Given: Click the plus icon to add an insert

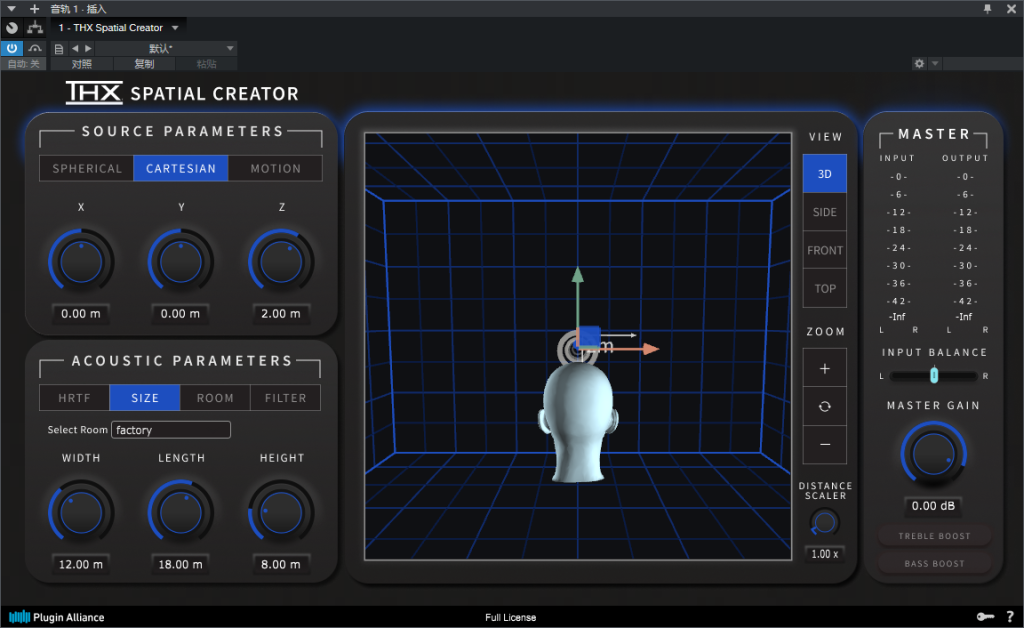Looking at the screenshot, I should 35,8.
